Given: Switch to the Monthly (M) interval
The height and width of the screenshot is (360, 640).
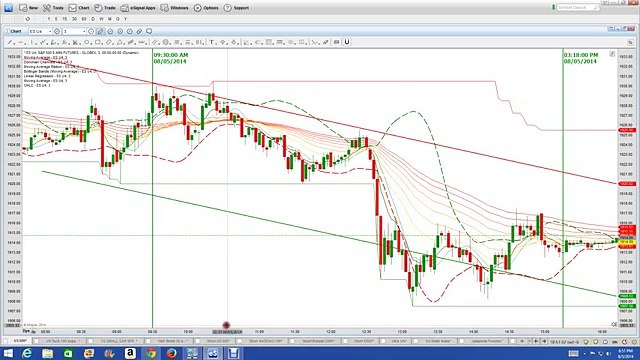Looking at the screenshot, I should pyautogui.click(x=109, y=19).
